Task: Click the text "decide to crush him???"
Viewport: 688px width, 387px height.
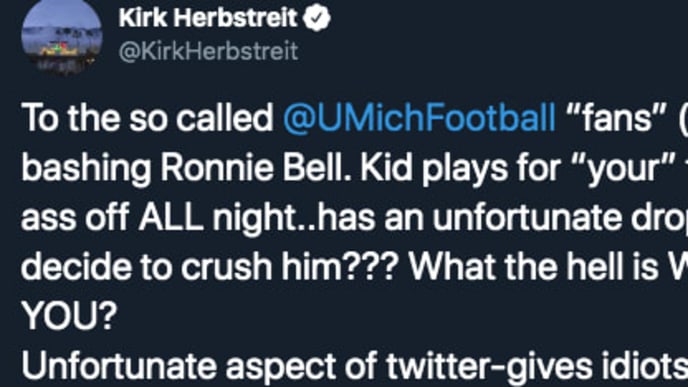Action: (210, 267)
